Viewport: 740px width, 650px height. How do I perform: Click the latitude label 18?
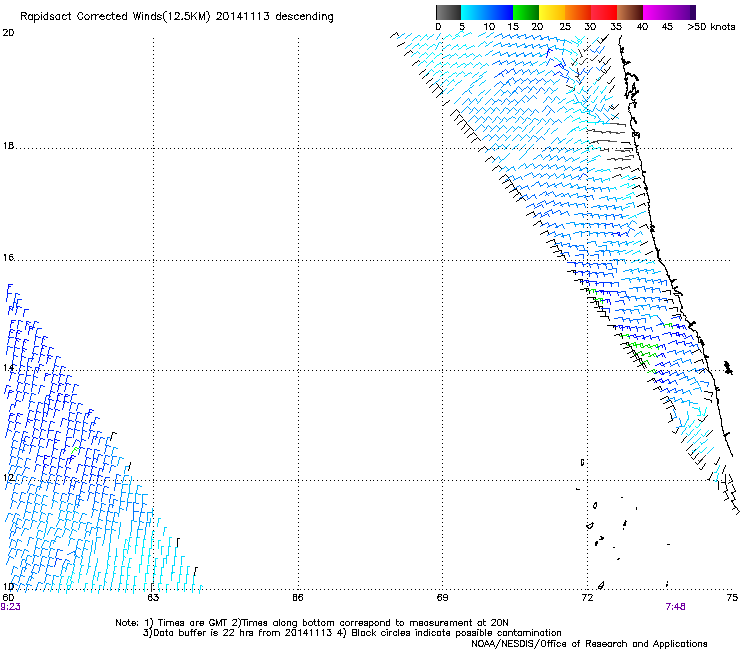[x=8, y=146]
